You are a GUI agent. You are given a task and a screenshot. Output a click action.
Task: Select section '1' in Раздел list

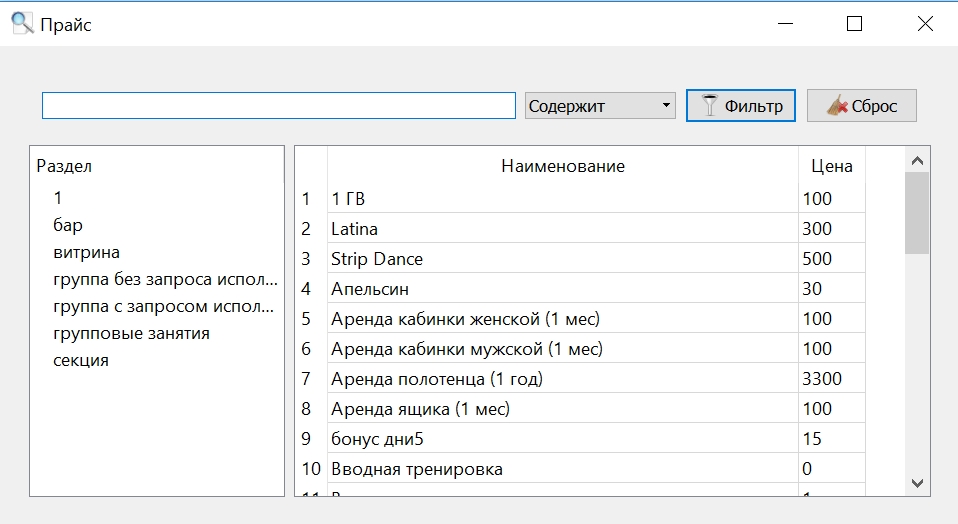click(57, 198)
